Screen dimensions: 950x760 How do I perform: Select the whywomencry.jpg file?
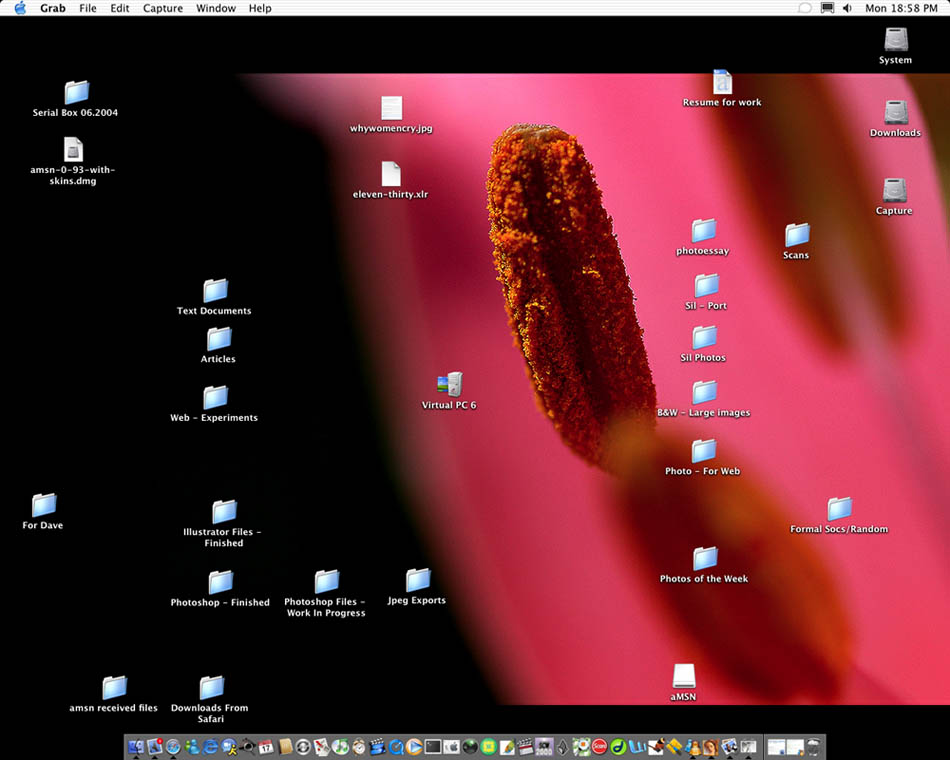point(391,108)
